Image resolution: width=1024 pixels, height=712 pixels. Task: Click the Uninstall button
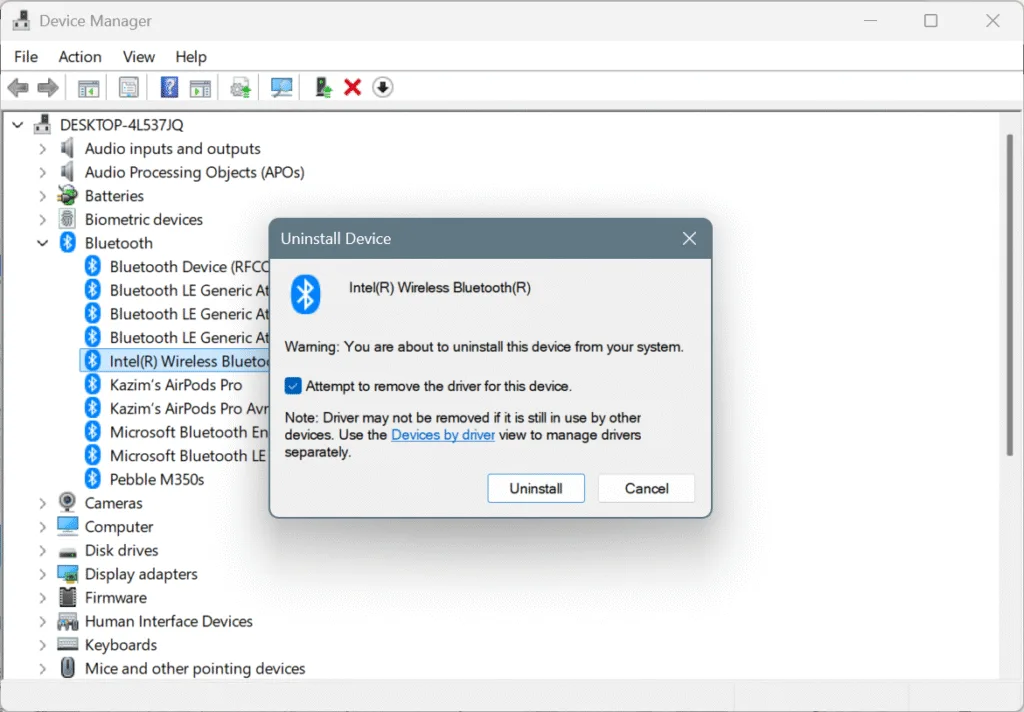click(x=536, y=488)
